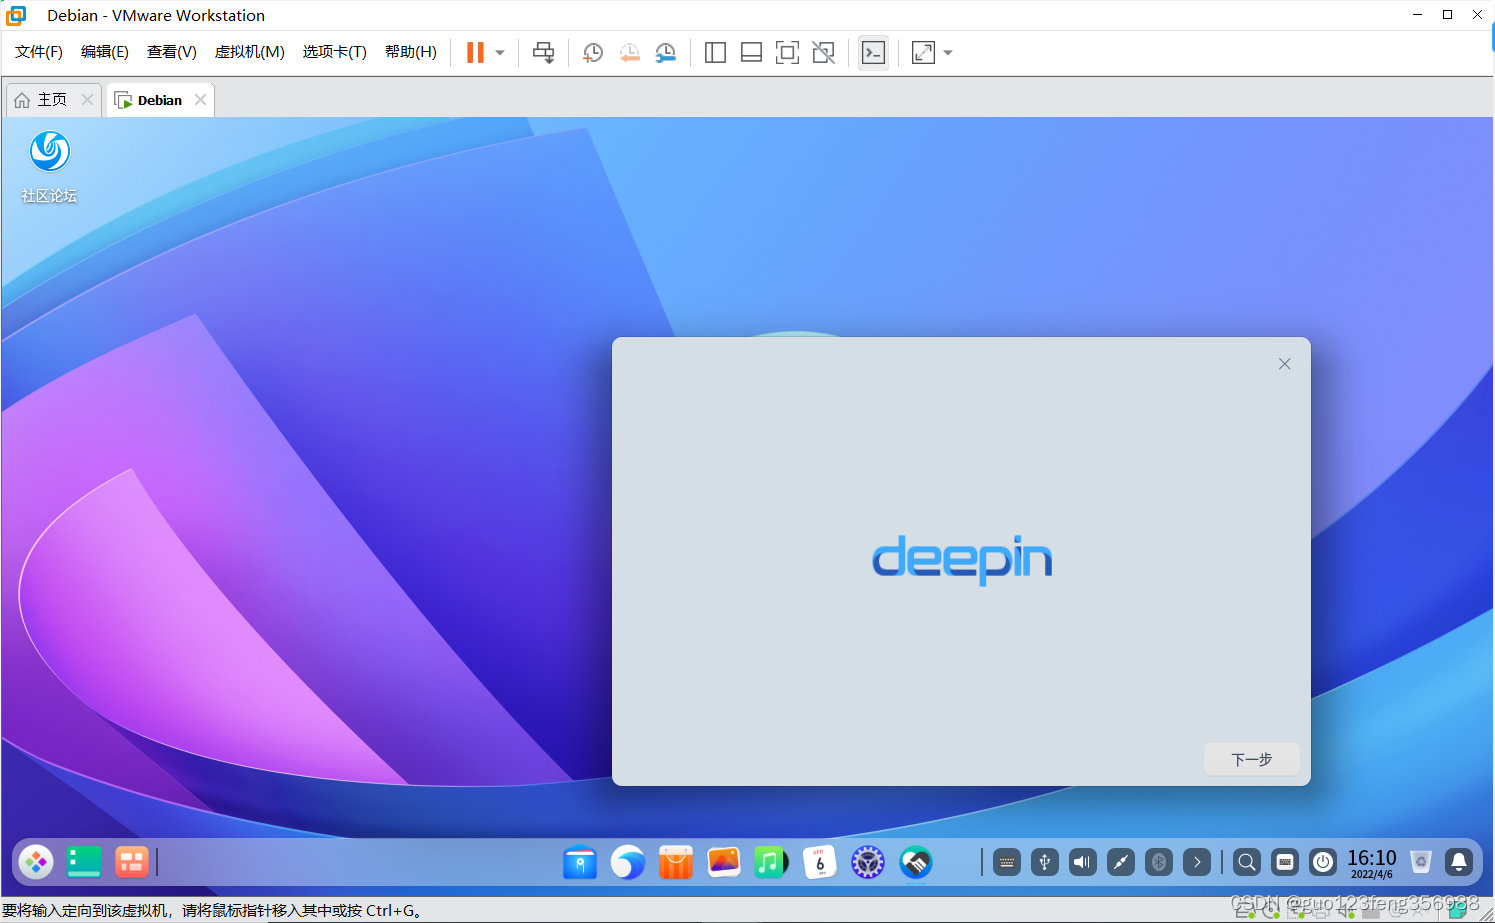Image resolution: width=1495 pixels, height=923 pixels.
Task: Open the power shutdown menu icon
Action: (1323, 862)
